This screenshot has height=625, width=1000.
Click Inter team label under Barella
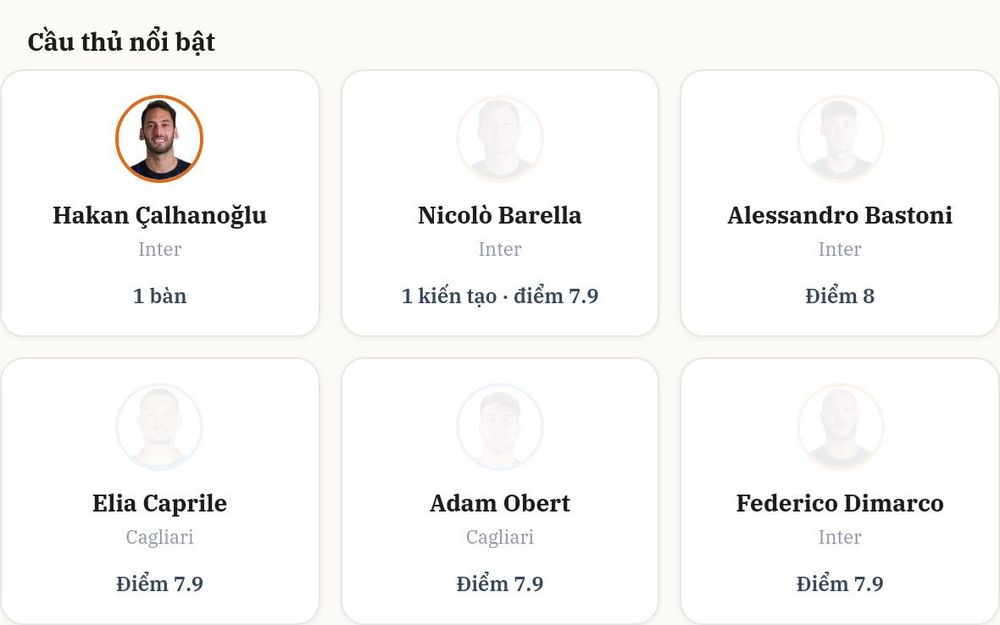pos(499,249)
